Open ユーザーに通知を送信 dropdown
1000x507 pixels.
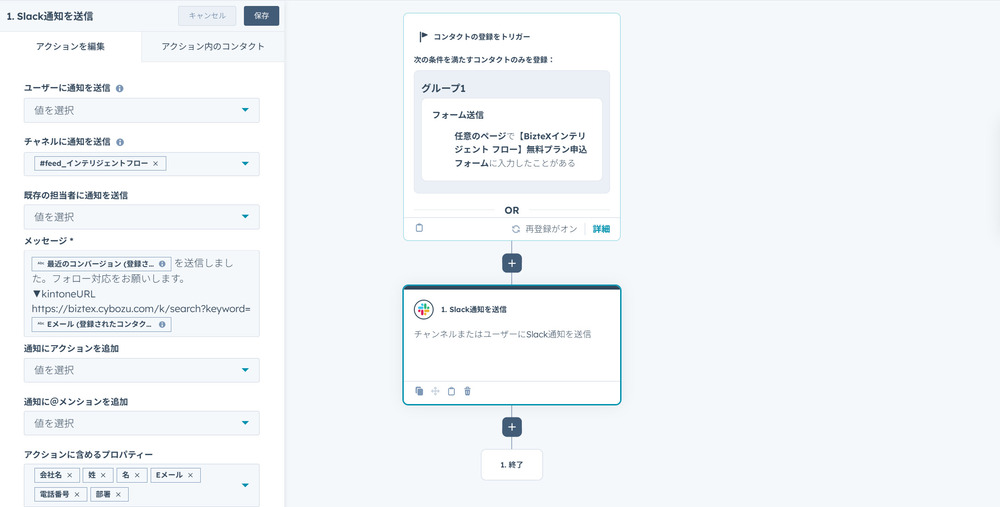pyautogui.click(x=142, y=110)
